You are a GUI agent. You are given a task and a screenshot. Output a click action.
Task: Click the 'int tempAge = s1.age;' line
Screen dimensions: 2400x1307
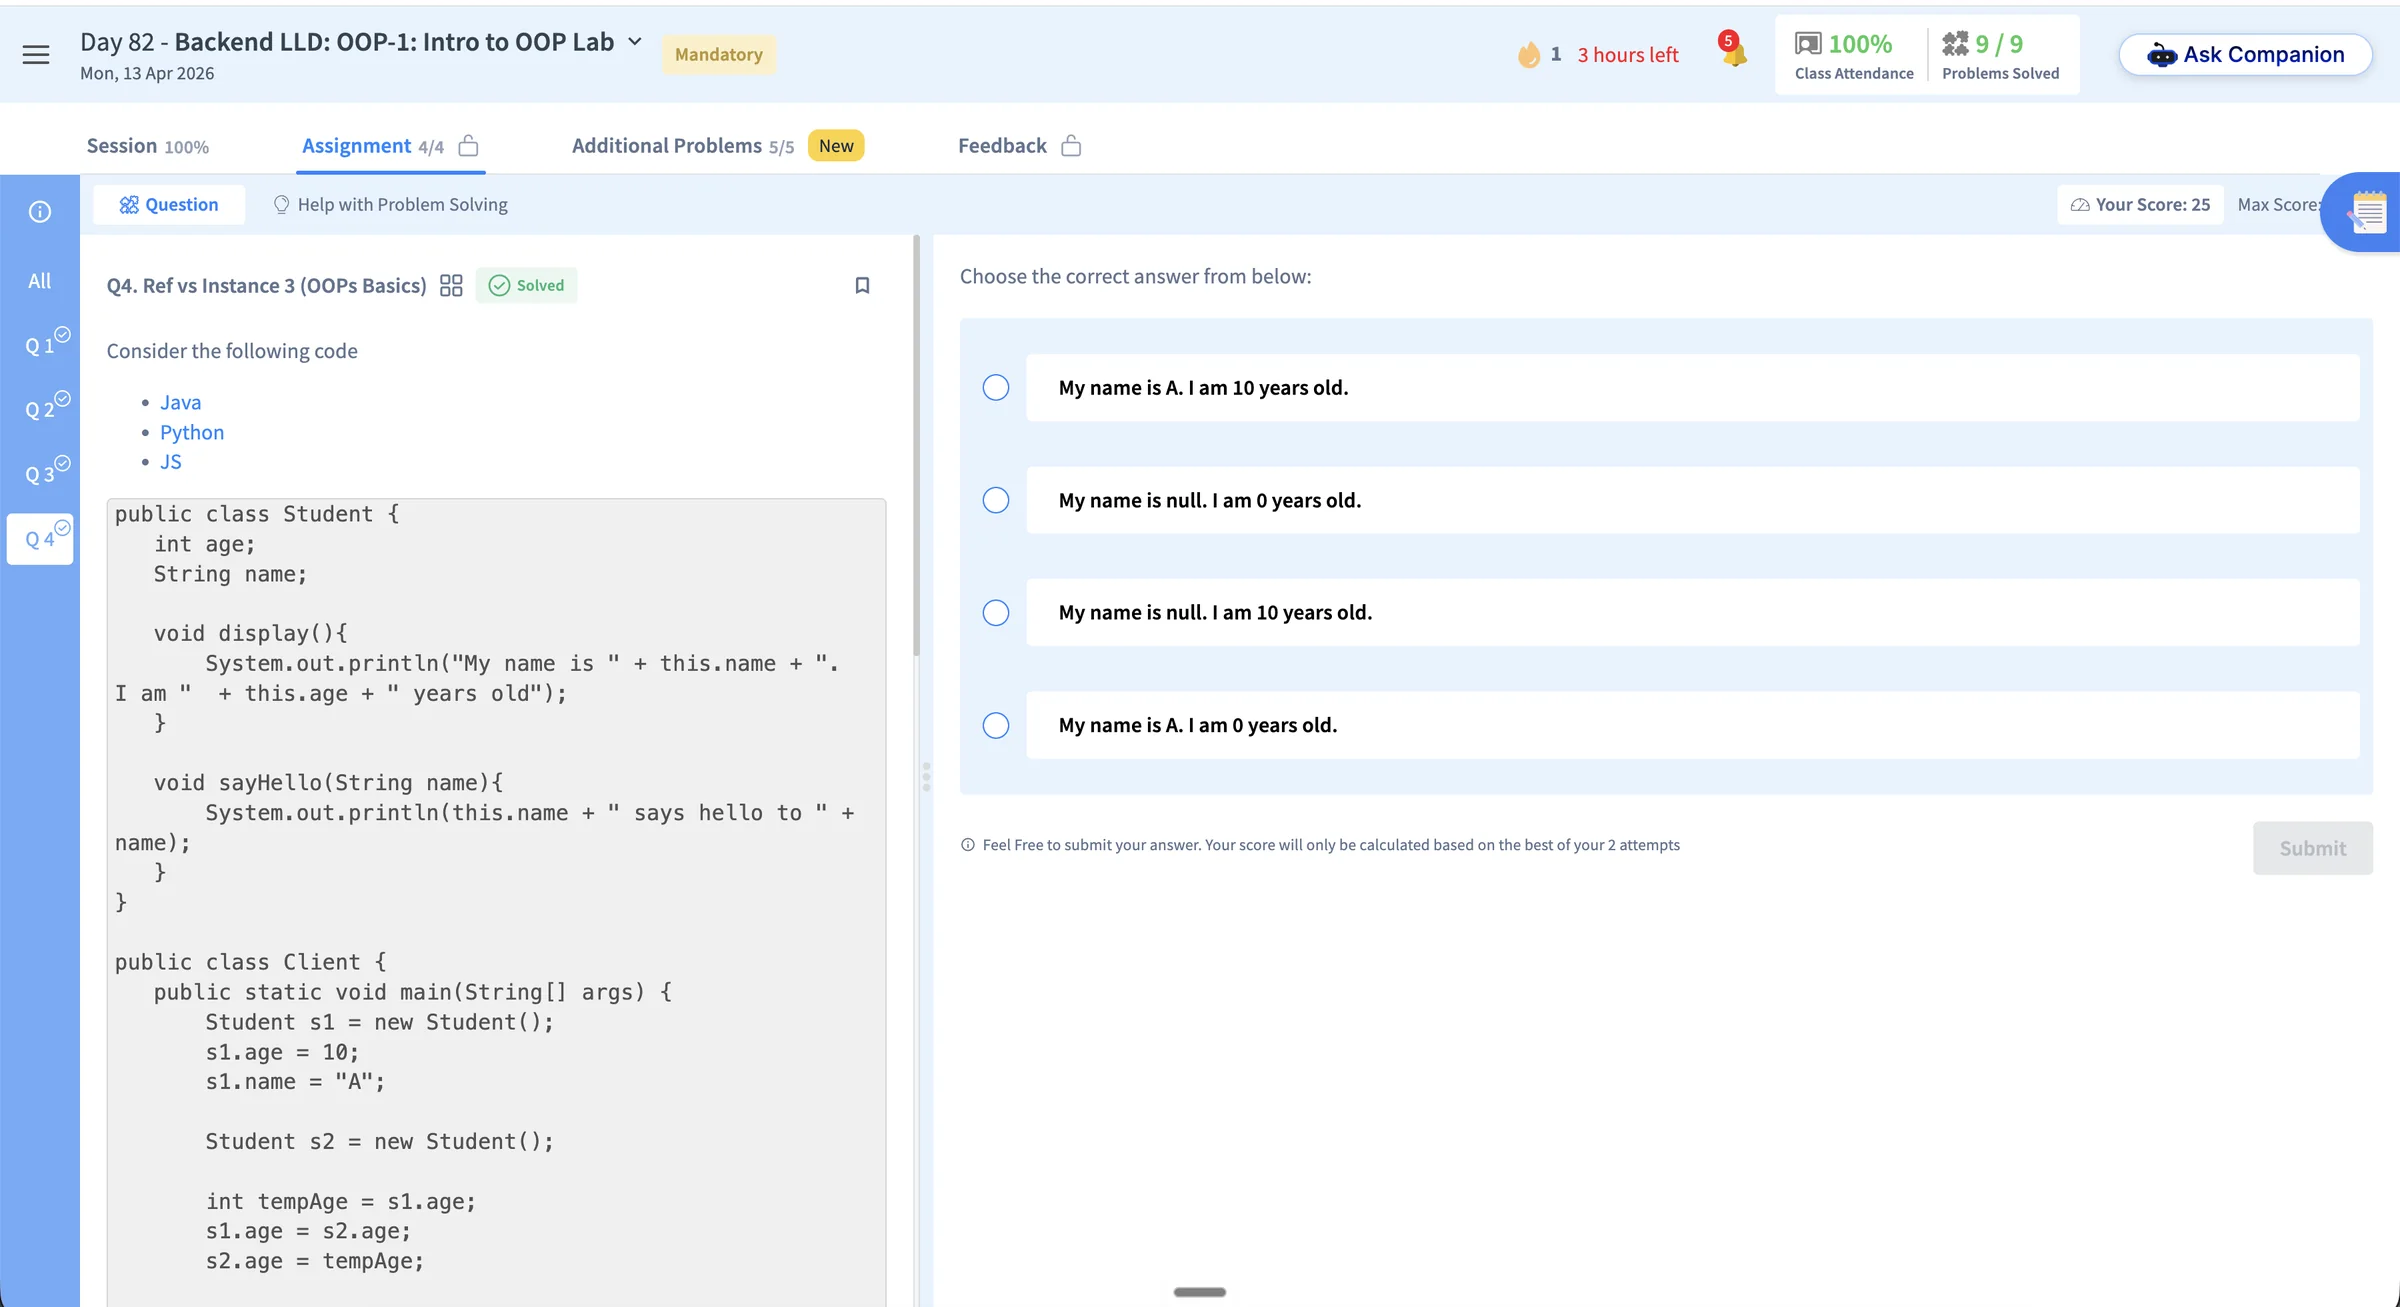point(341,1202)
